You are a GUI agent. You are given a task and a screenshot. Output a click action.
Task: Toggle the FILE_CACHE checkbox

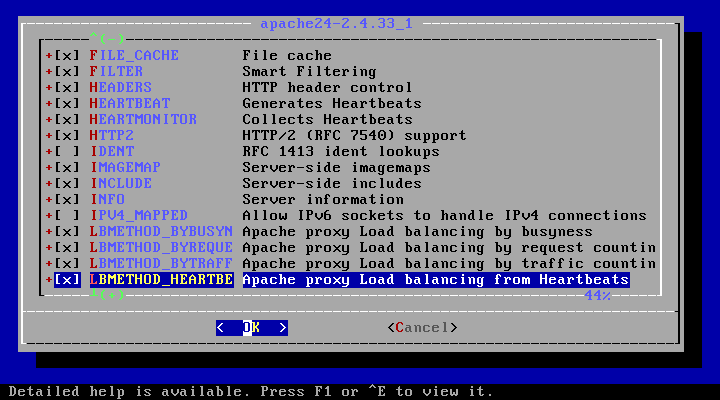(x=67, y=56)
